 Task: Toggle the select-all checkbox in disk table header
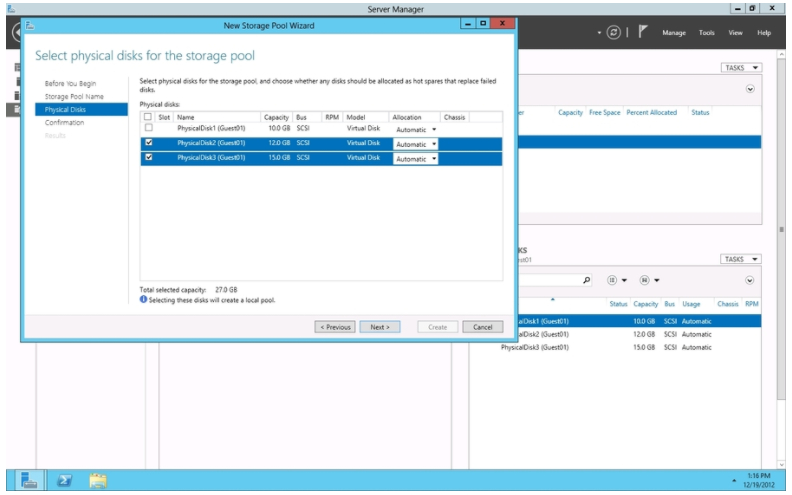click(x=147, y=117)
